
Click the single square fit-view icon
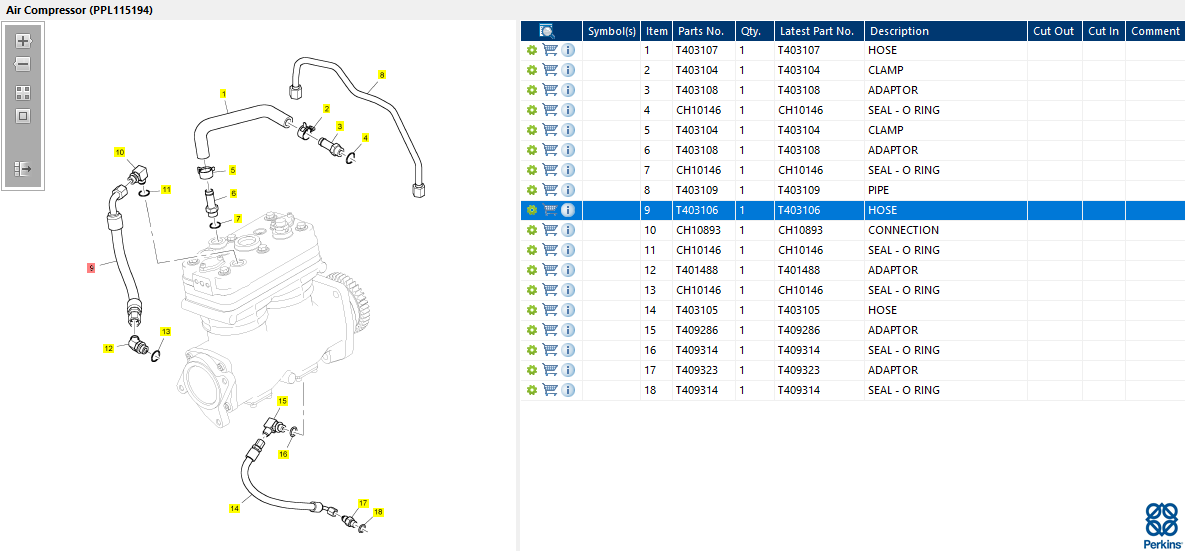point(23,116)
